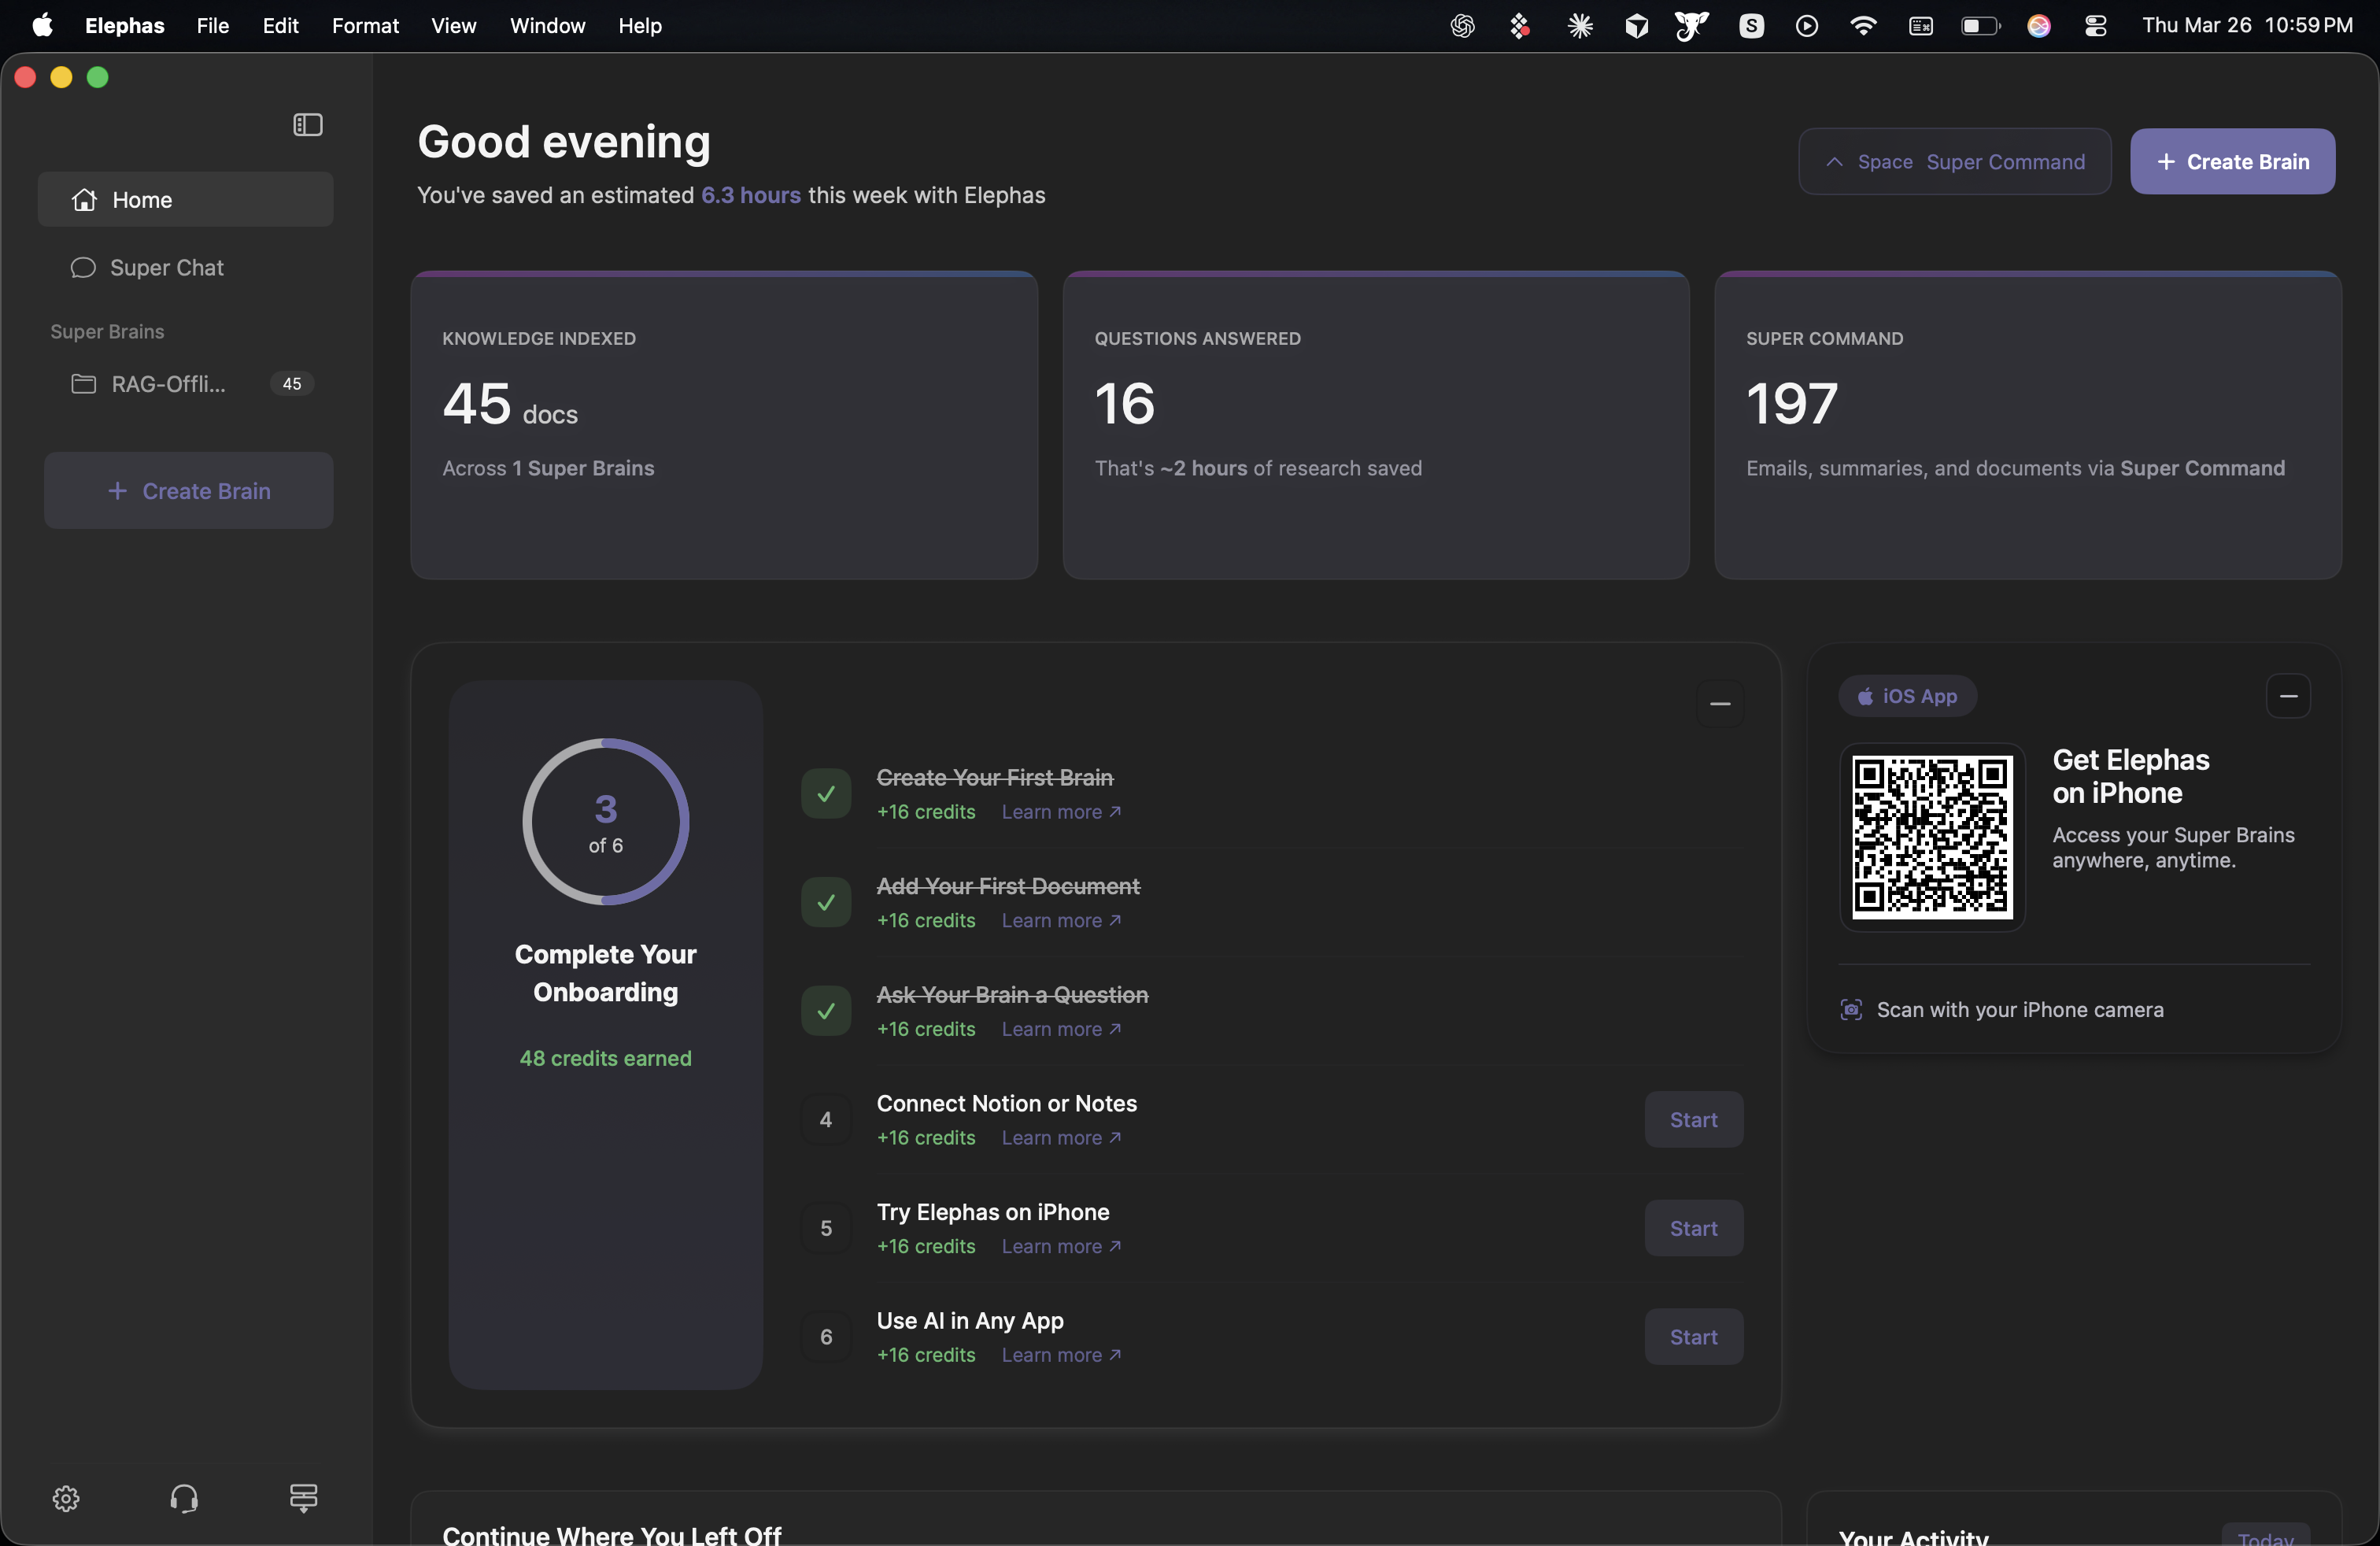Click the 48 credits earned text
The width and height of the screenshot is (2380, 1546).
pyautogui.click(x=605, y=1058)
